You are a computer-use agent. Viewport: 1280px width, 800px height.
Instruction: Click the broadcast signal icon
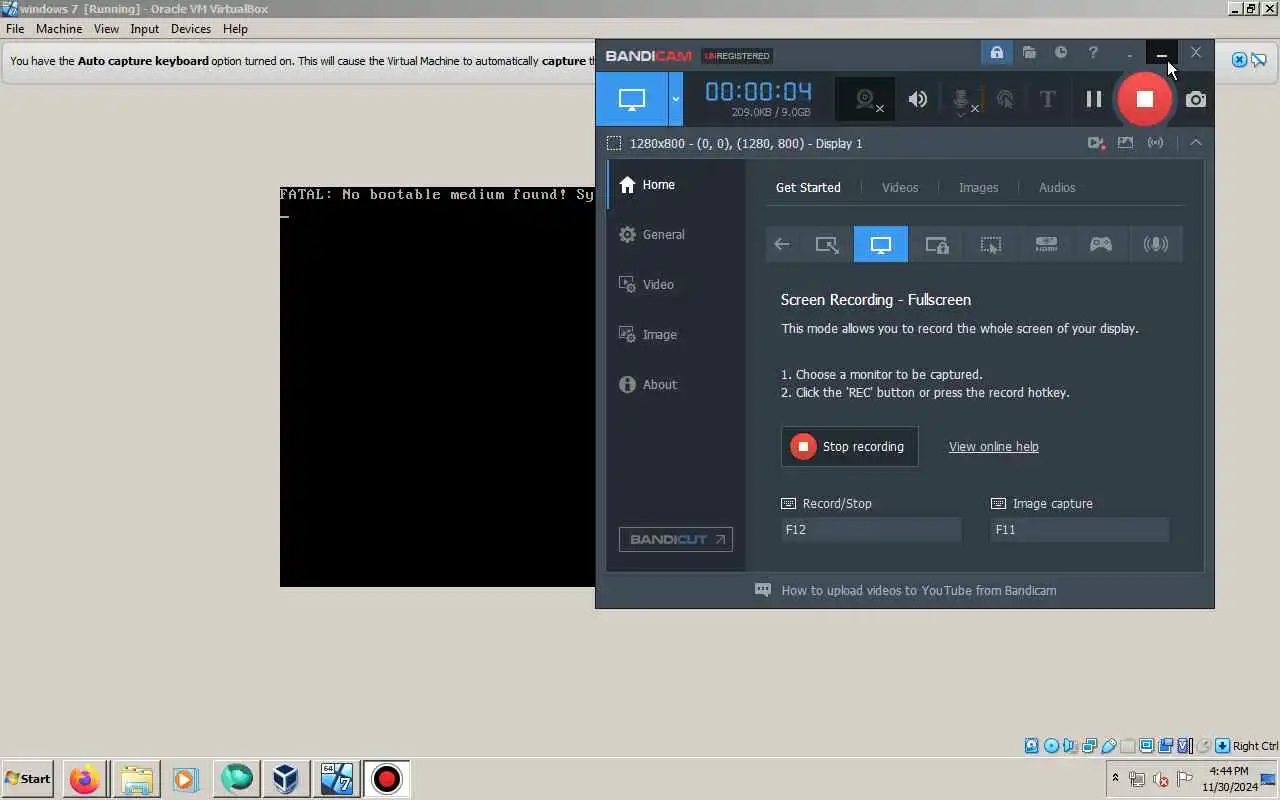[x=1156, y=143]
